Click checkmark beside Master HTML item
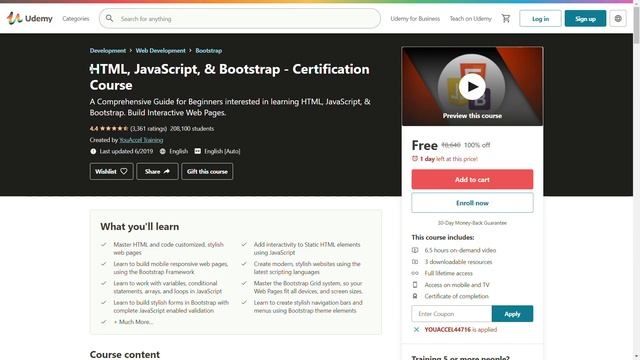640x360 pixels. [x=104, y=244]
